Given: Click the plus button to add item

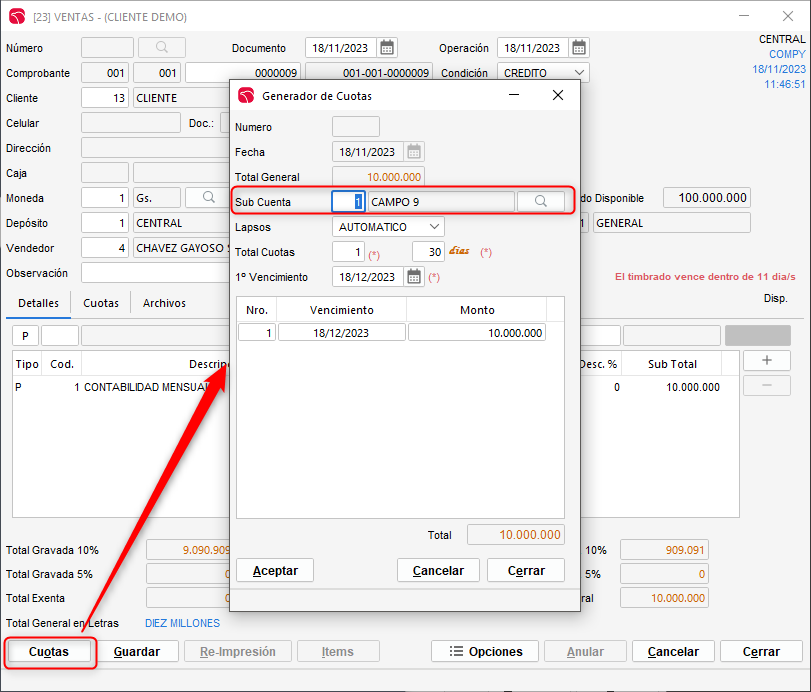Looking at the screenshot, I should click(767, 361).
